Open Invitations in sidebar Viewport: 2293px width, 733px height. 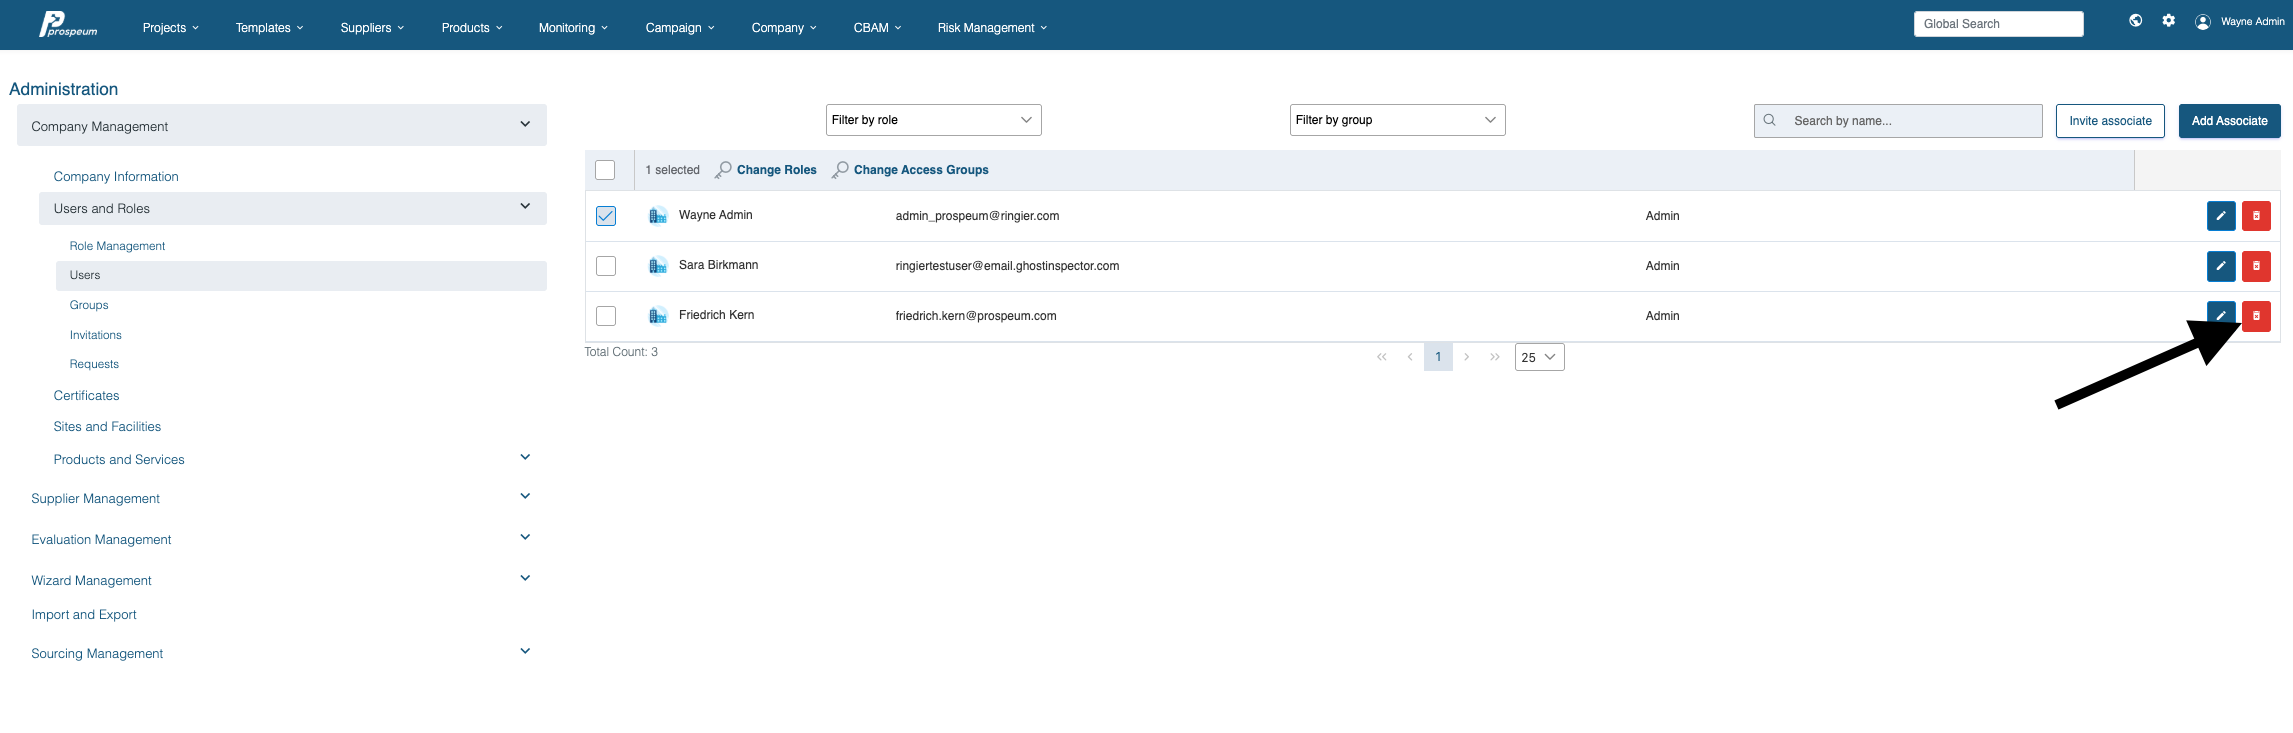96,335
